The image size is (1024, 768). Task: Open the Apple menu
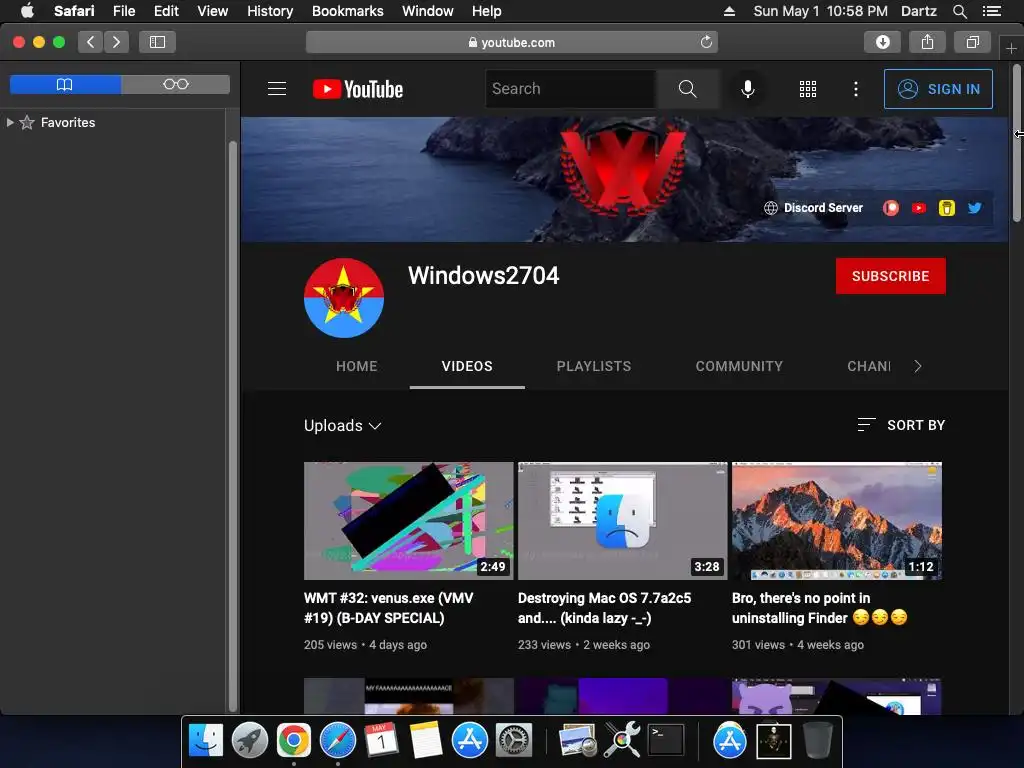click(x=27, y=11)
